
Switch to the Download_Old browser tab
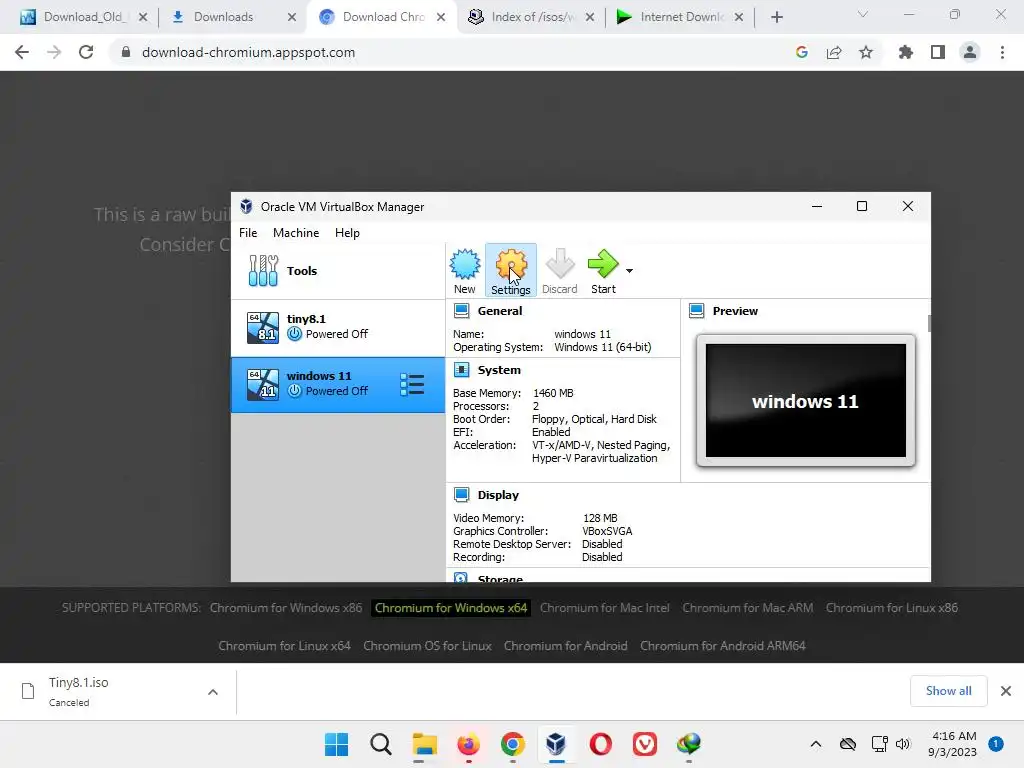point(82,17)
